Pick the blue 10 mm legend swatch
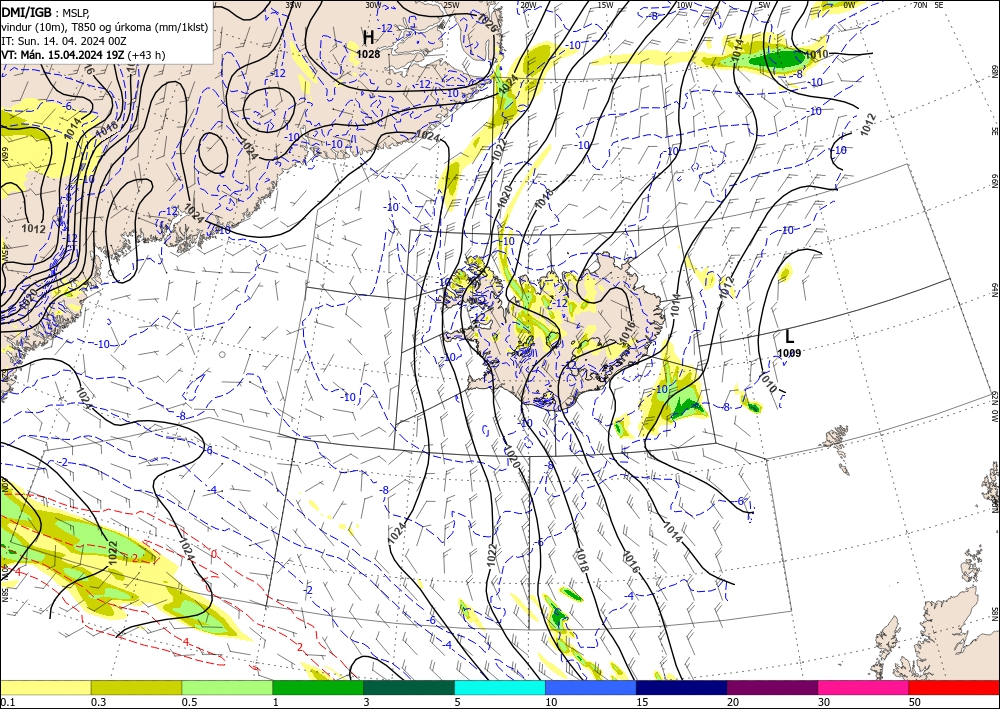Image resolution: width=1000 pixels, height=709 pixels. (591, 687)
